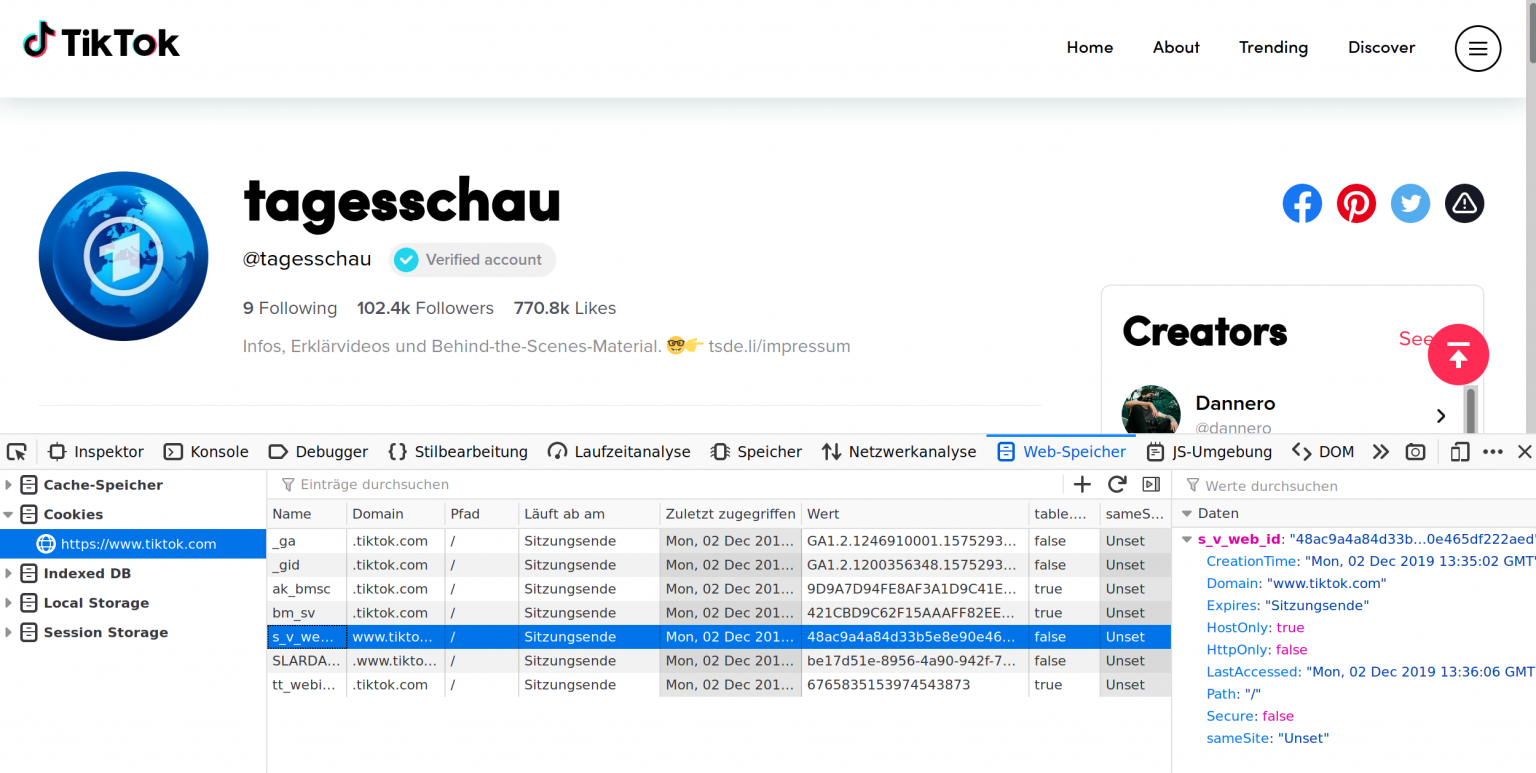Screen dimensions: 1536x773
Task: Click the 'Einträge durchsuchen' filter field
Action: 667,485
